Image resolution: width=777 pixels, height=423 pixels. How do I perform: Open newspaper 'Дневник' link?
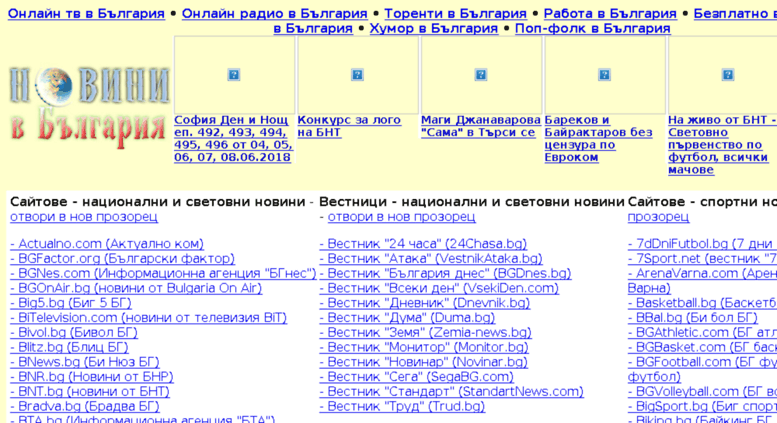(x=425, y=303)
